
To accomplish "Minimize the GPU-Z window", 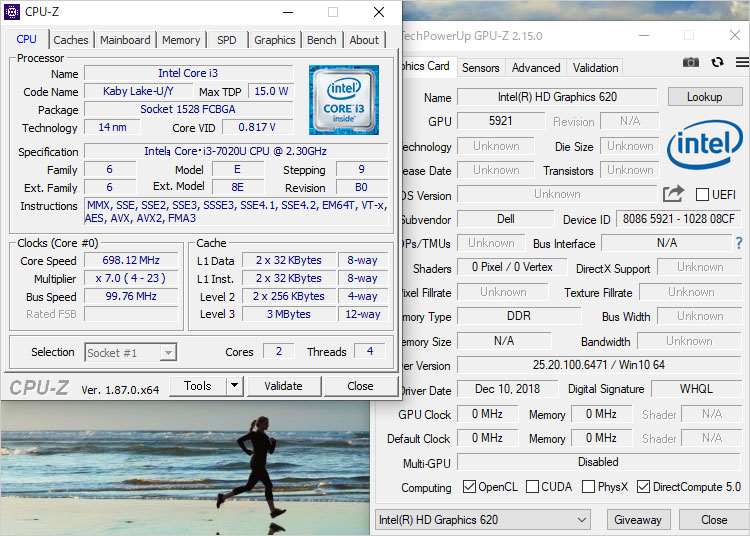I will coord(644,35).
